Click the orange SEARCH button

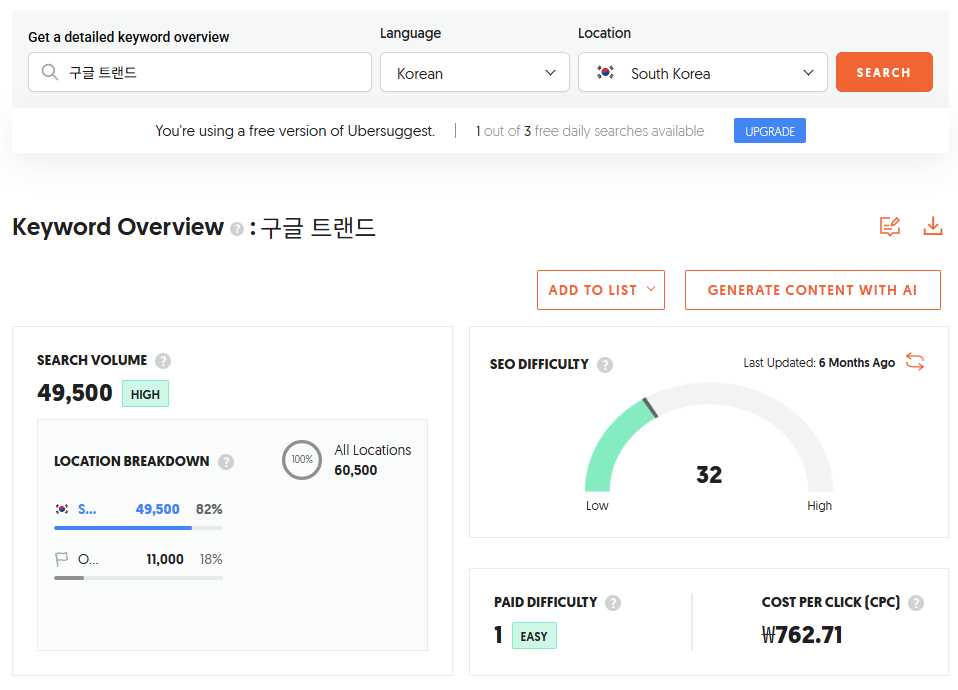(884, 72)
